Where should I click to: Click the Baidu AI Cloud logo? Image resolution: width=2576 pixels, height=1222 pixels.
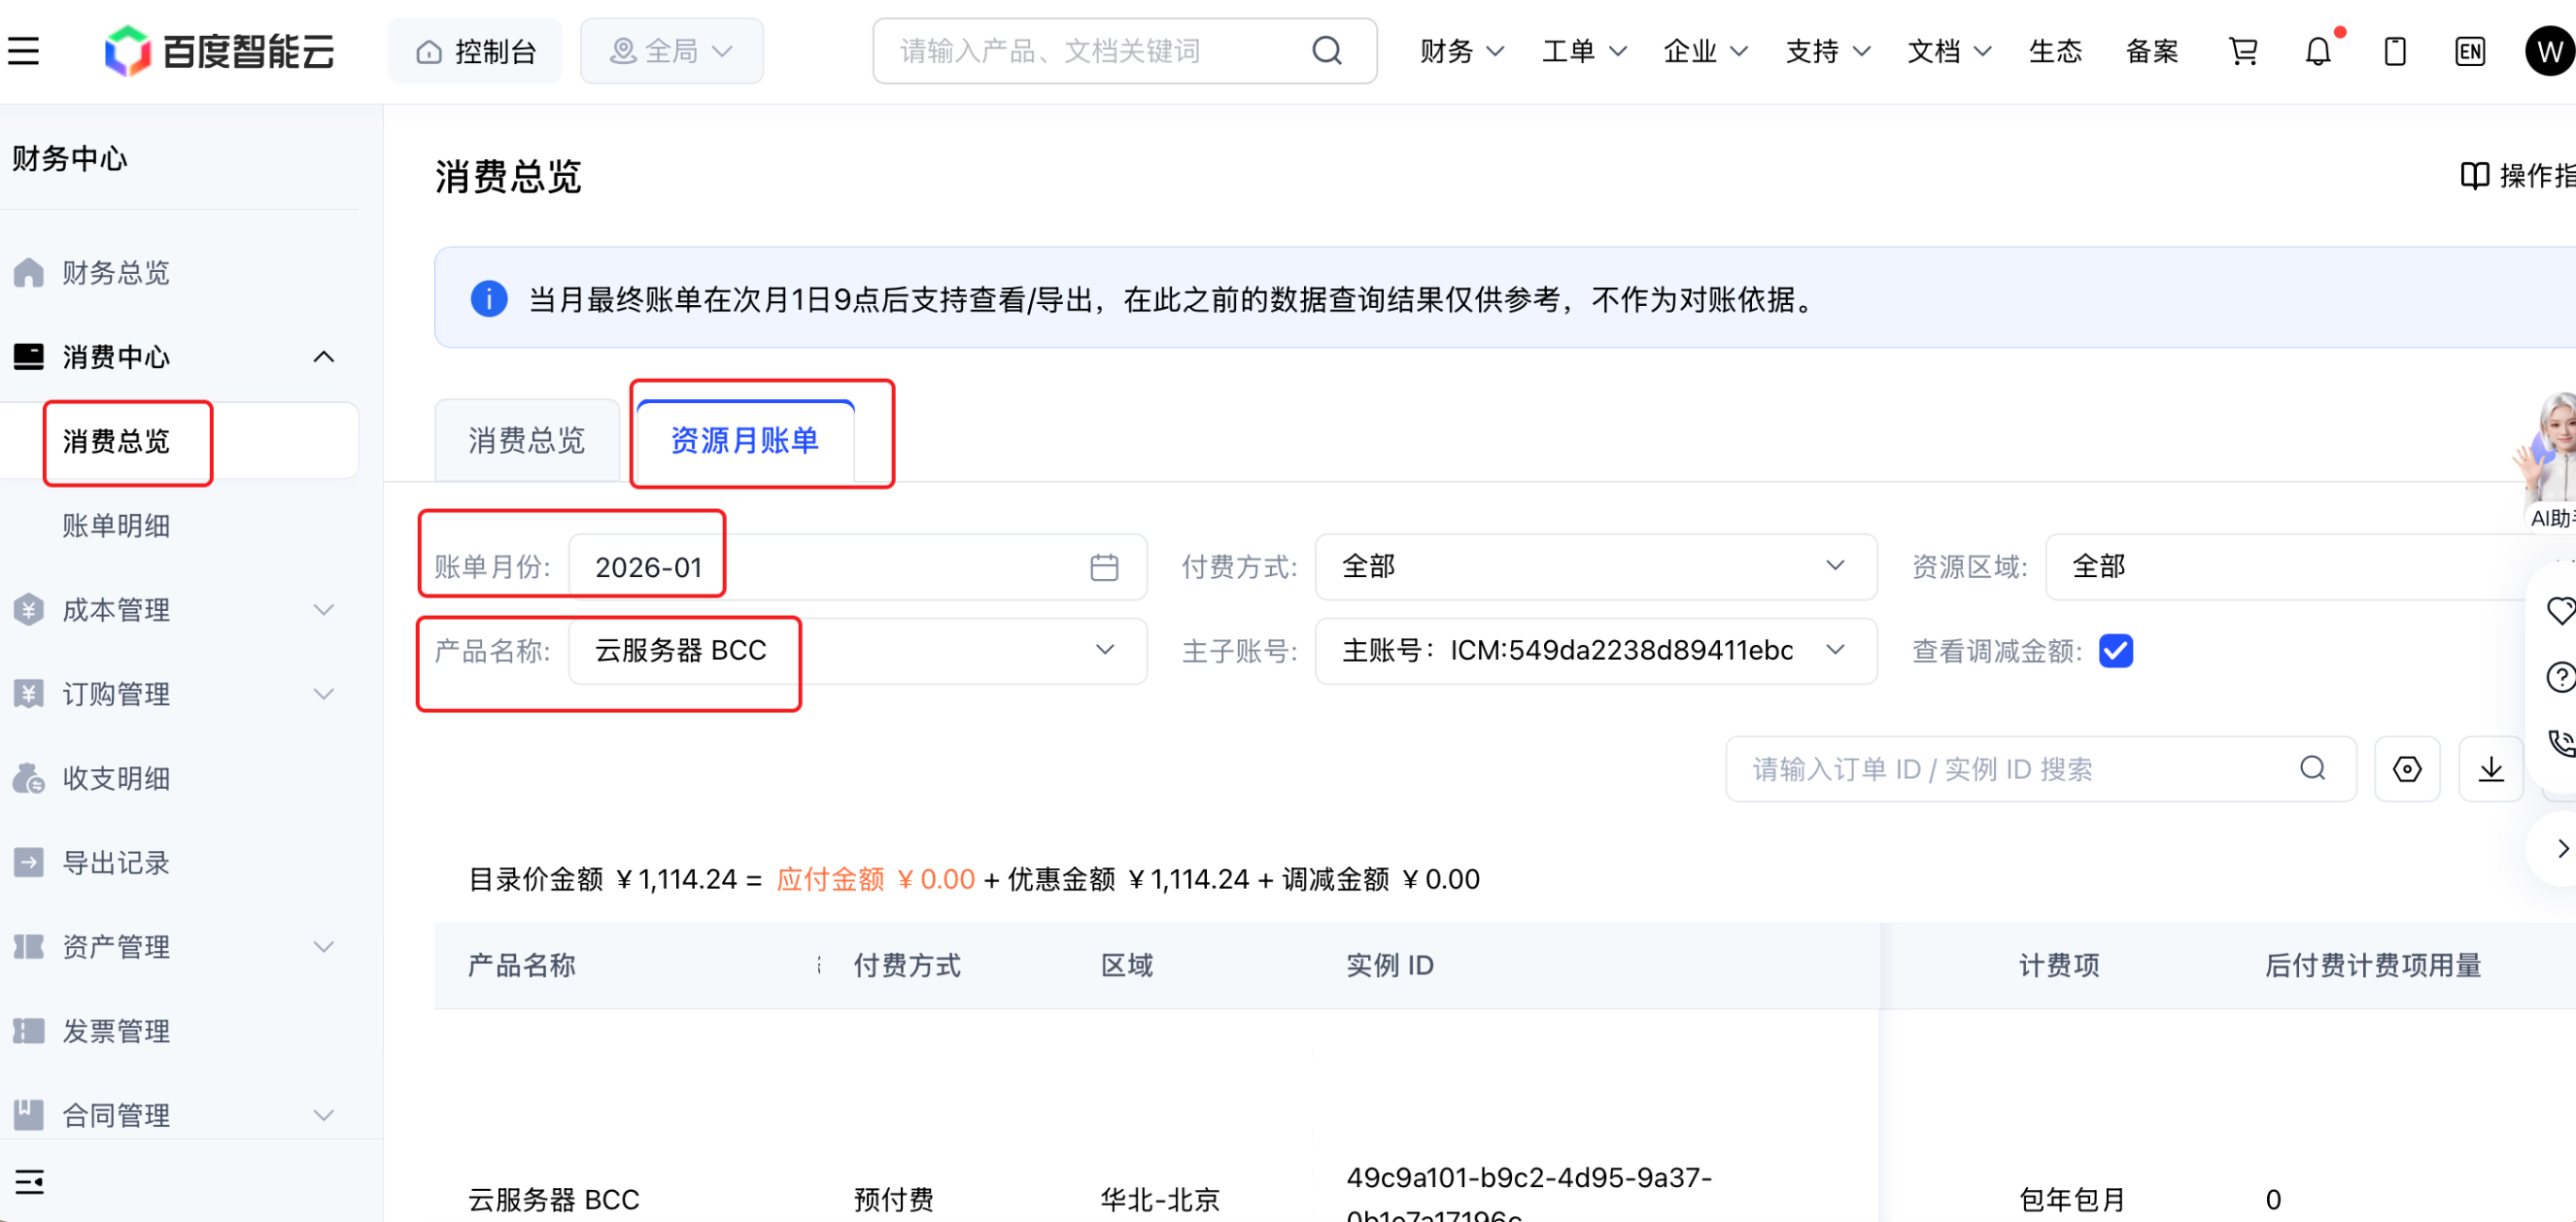(220, 51)
